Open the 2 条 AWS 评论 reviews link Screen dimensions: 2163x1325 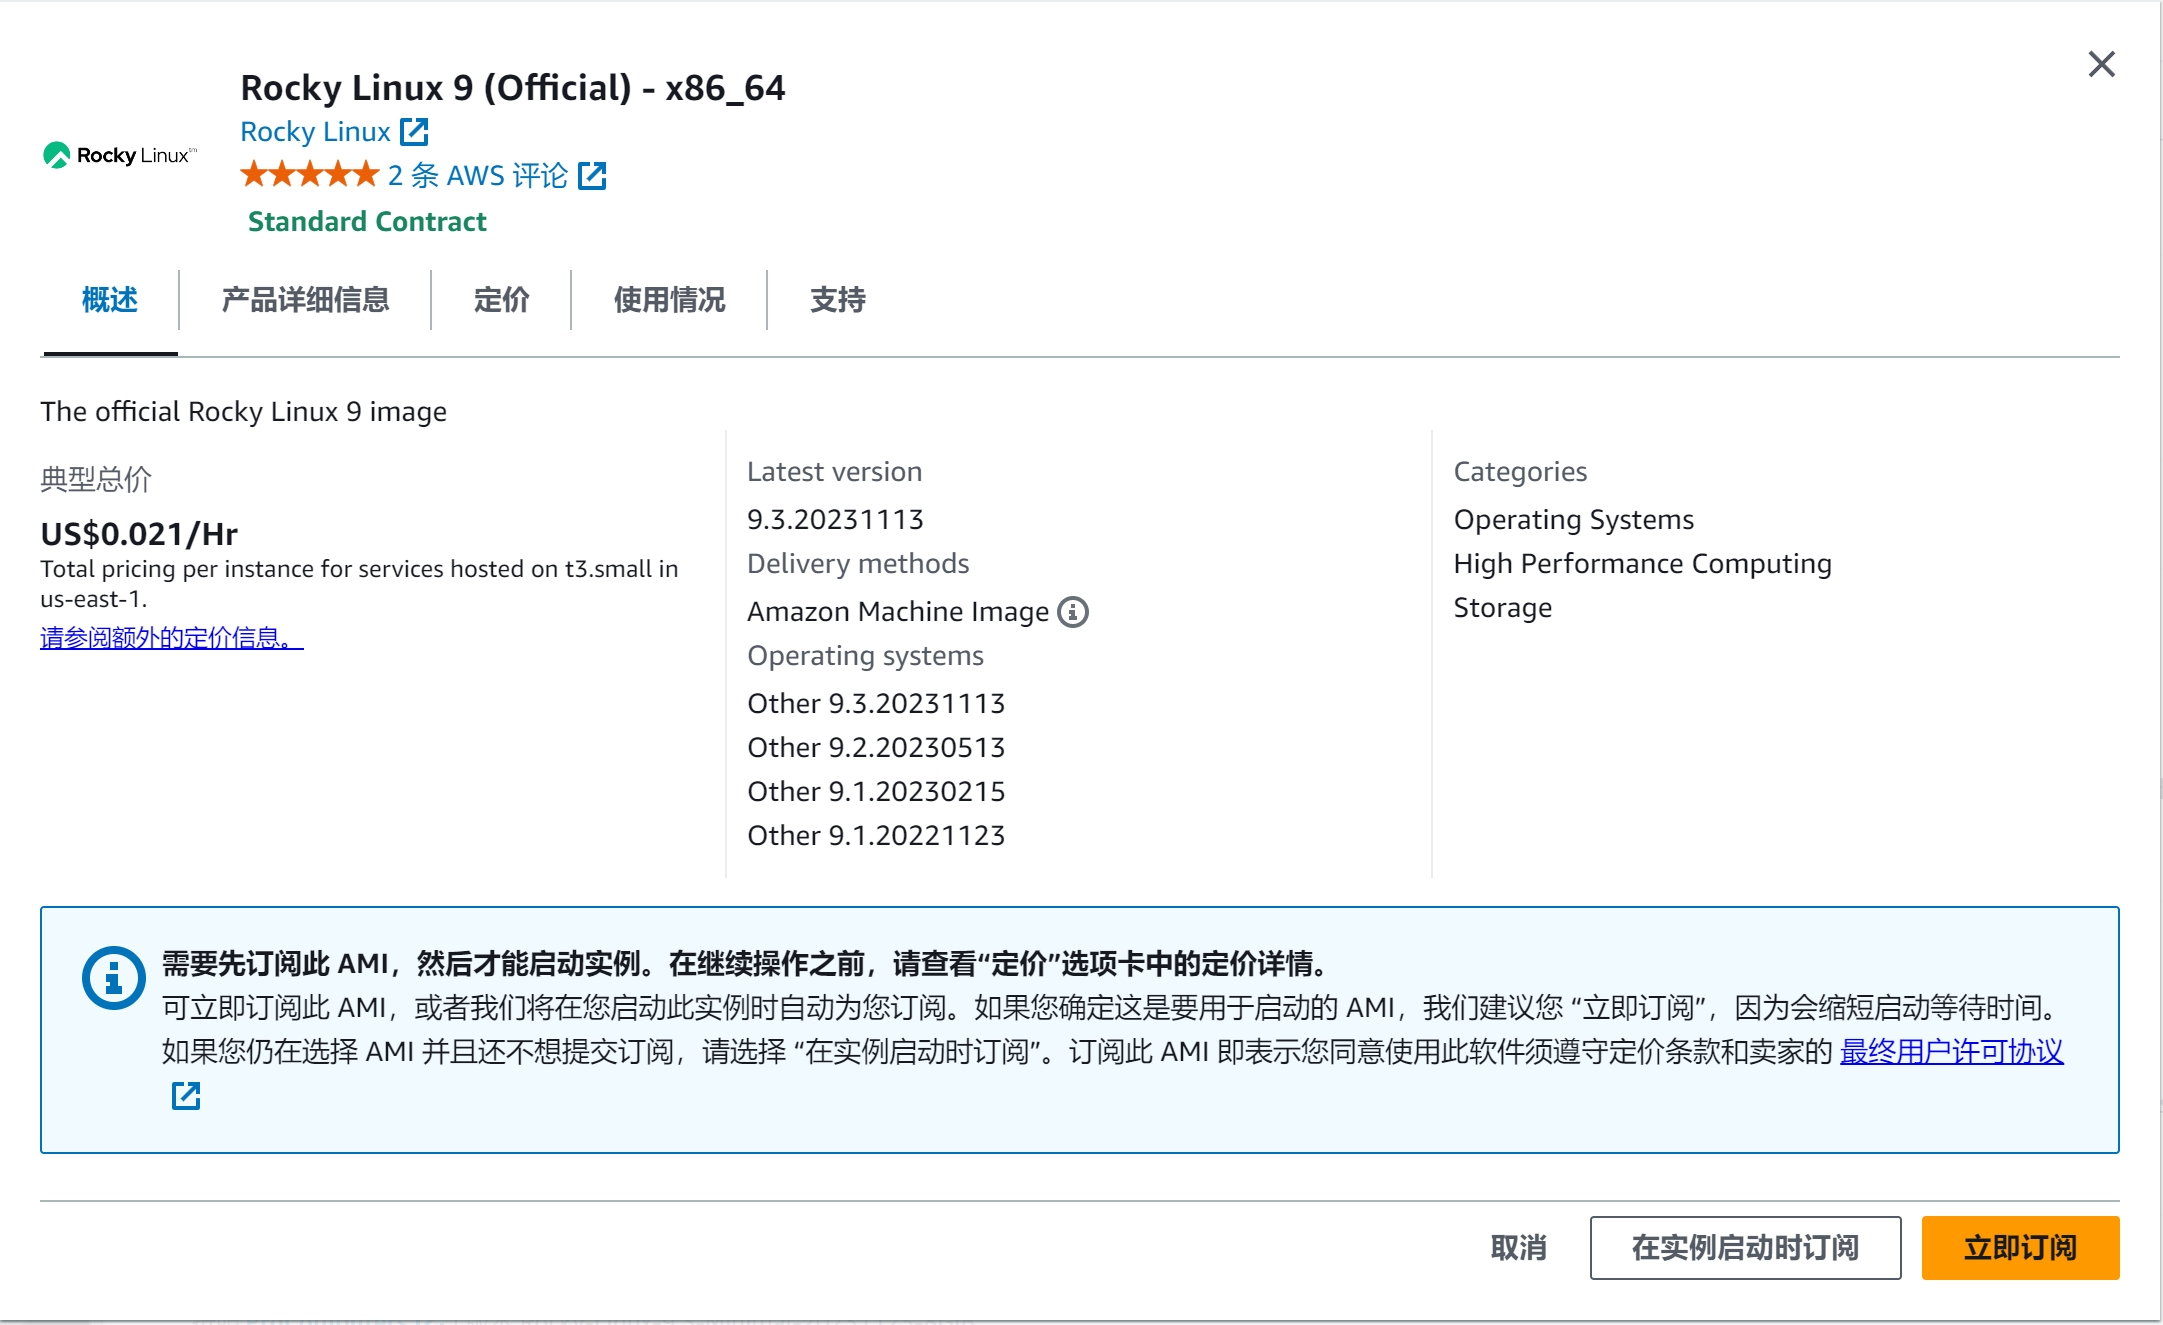477,176
